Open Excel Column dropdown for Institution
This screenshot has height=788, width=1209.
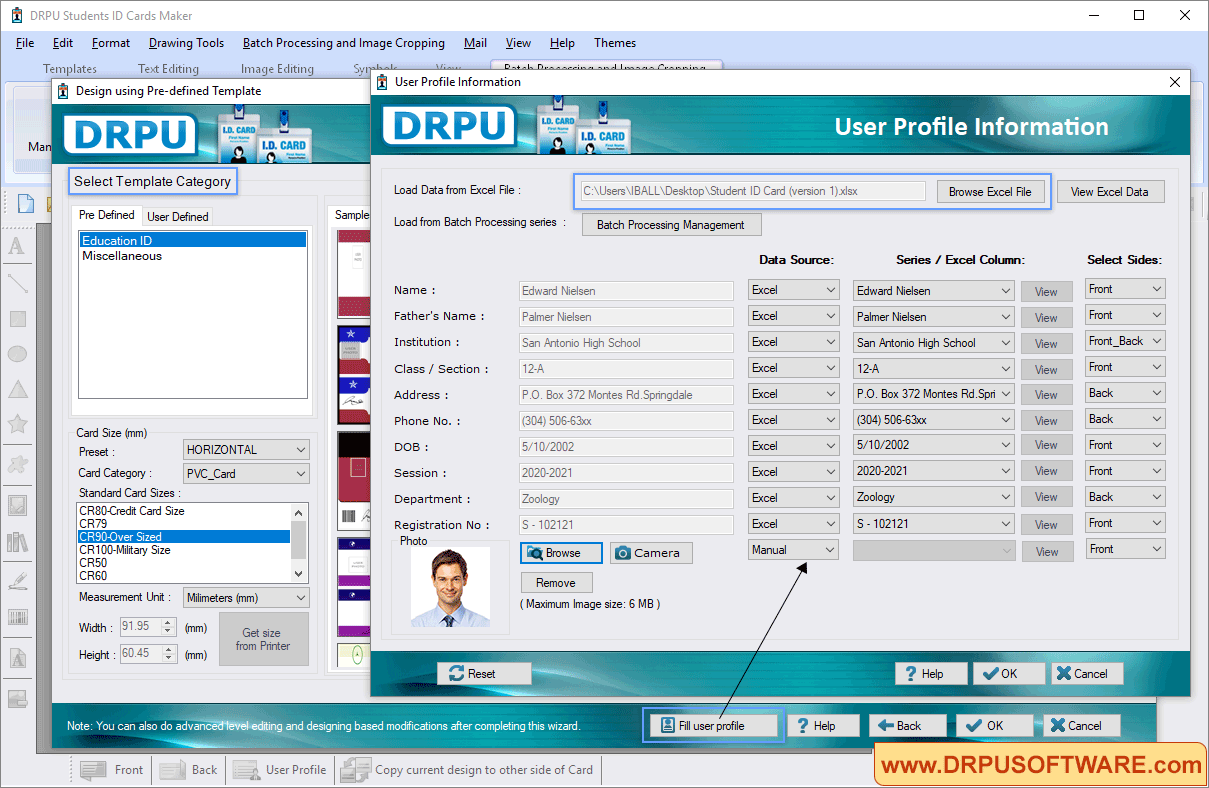point(934,343)
